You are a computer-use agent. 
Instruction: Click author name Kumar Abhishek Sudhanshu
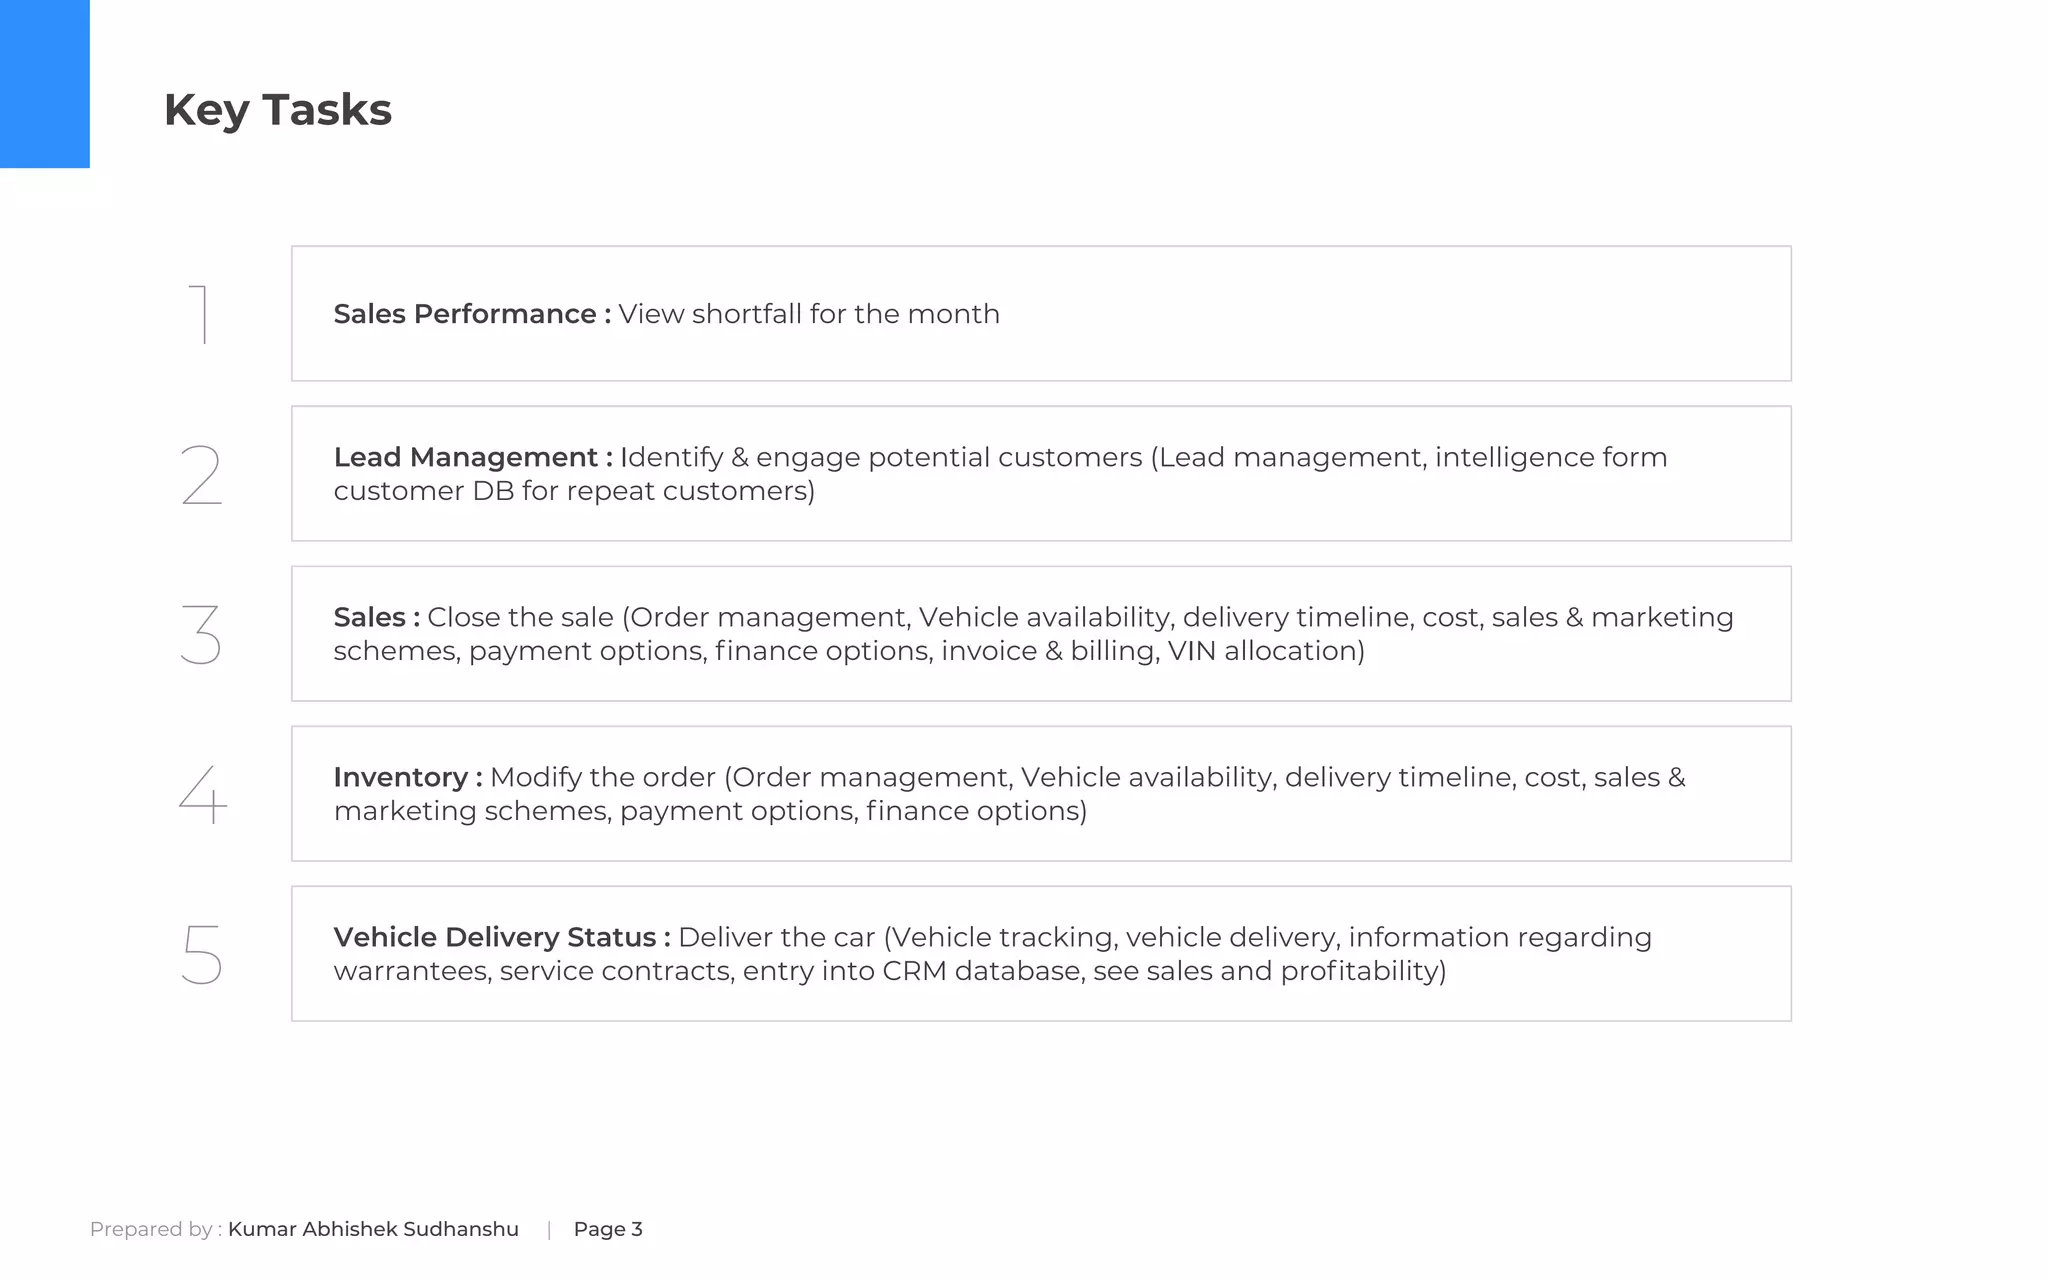coord(373,1229)
